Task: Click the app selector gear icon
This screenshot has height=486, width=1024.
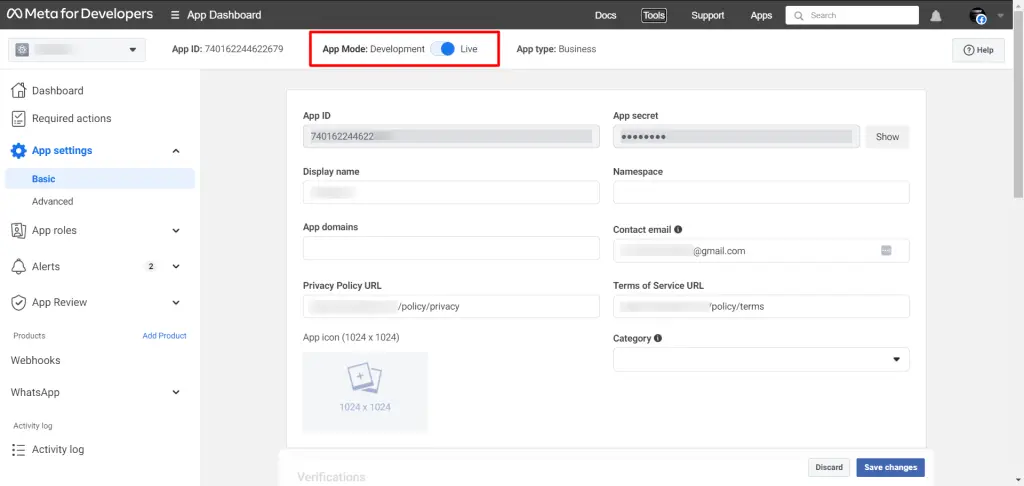Action: (x=22, y=49)
